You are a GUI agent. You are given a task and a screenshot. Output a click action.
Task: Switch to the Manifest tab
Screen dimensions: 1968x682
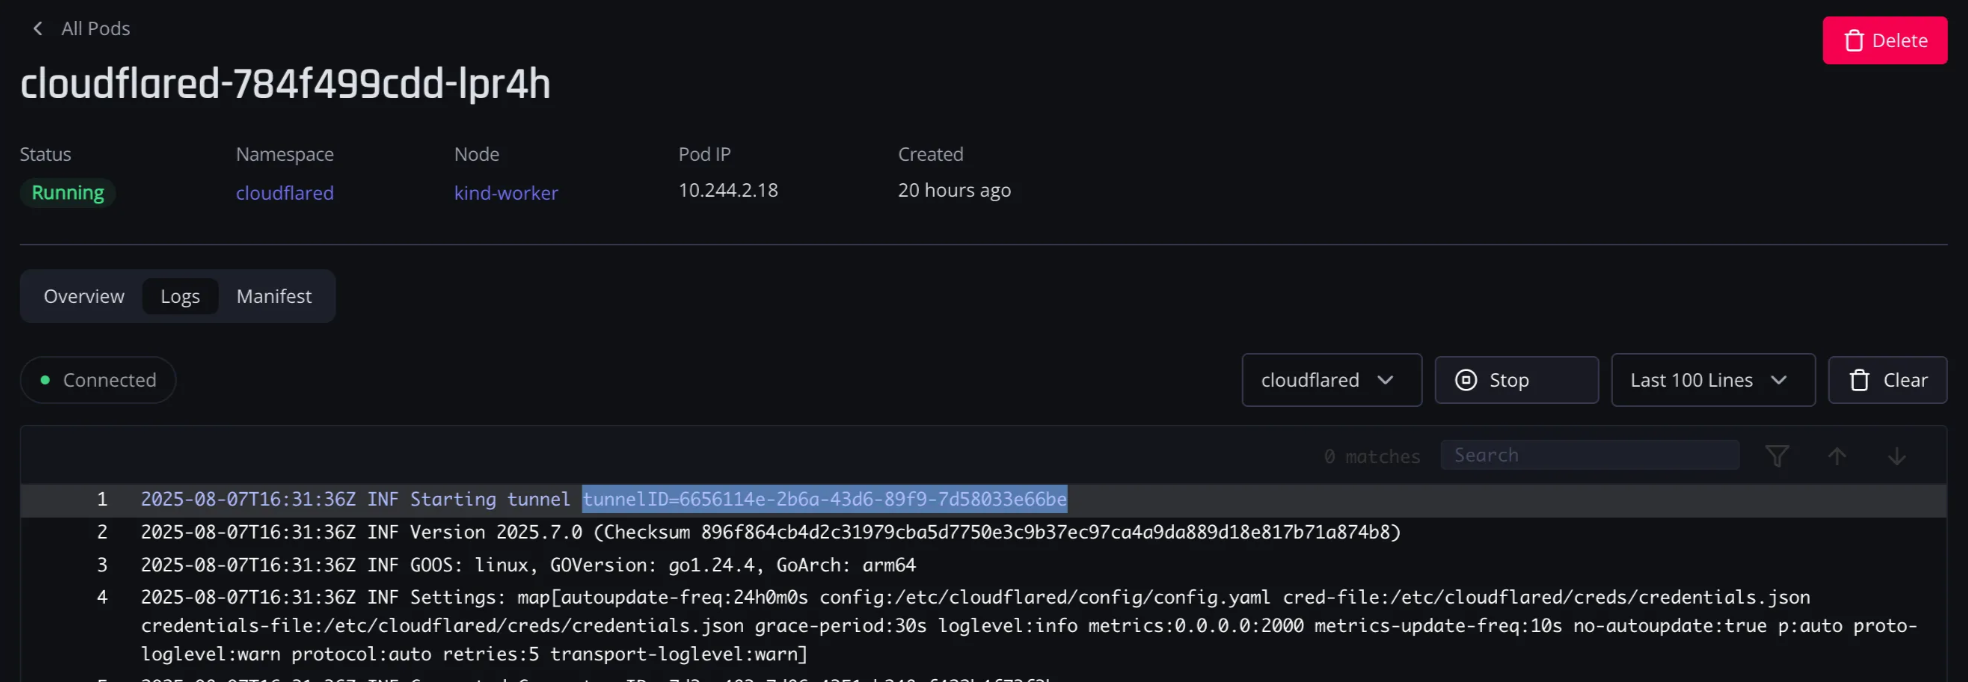coord(274,296)
